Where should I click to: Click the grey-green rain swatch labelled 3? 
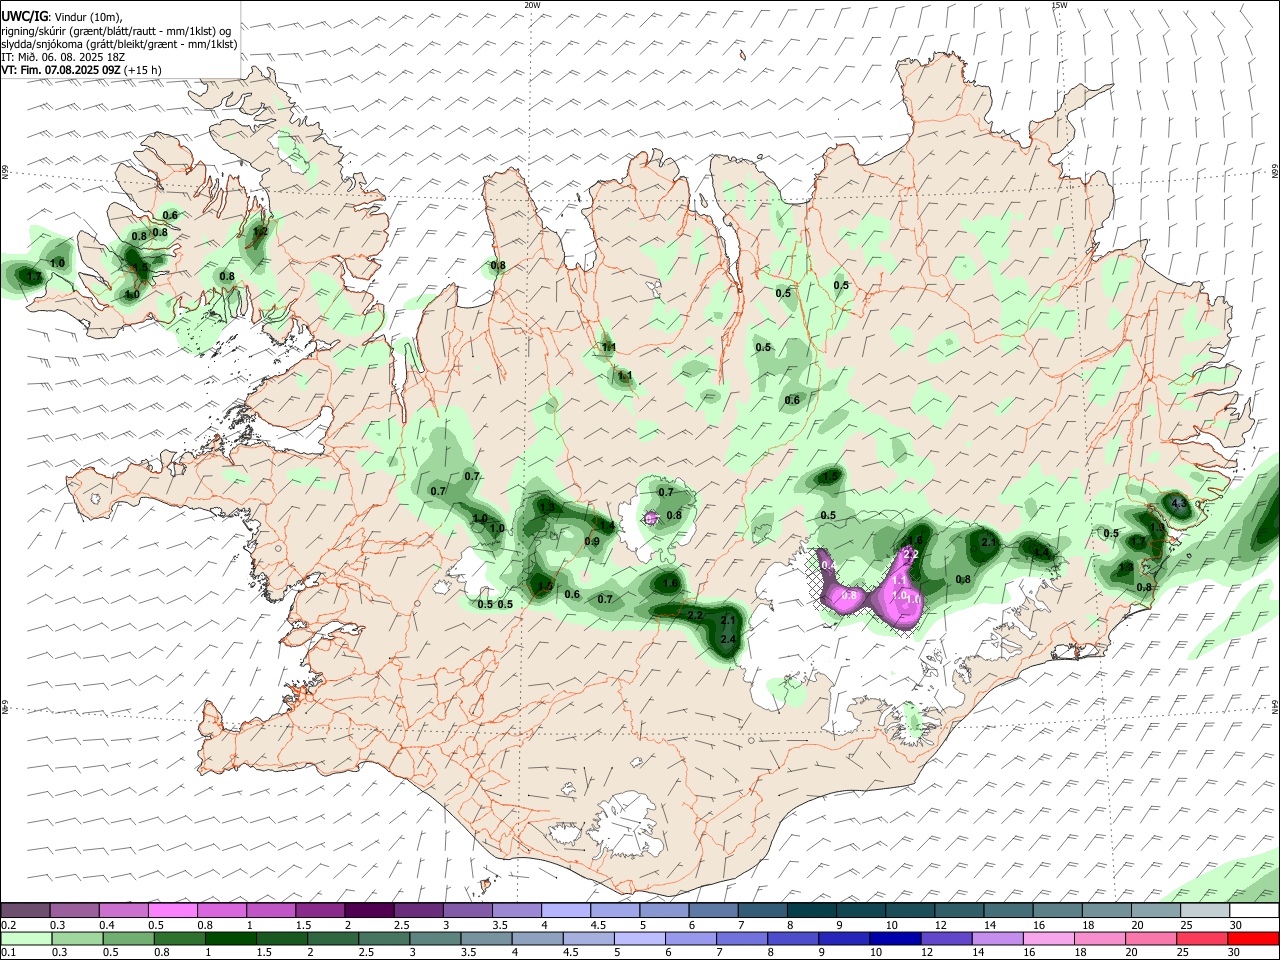(x=434, y=939)
